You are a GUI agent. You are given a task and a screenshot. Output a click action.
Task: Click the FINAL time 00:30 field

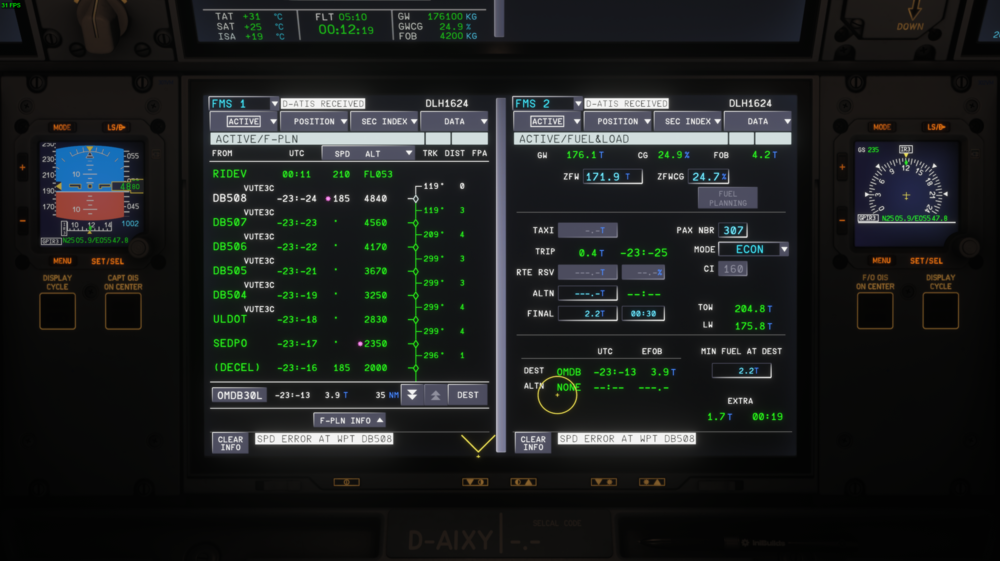pos(643,314)
